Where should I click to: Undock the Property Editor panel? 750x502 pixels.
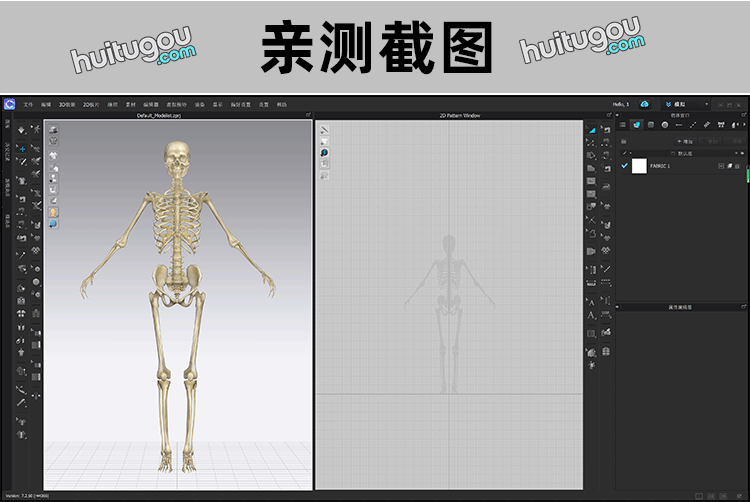(x=743, y=306)
